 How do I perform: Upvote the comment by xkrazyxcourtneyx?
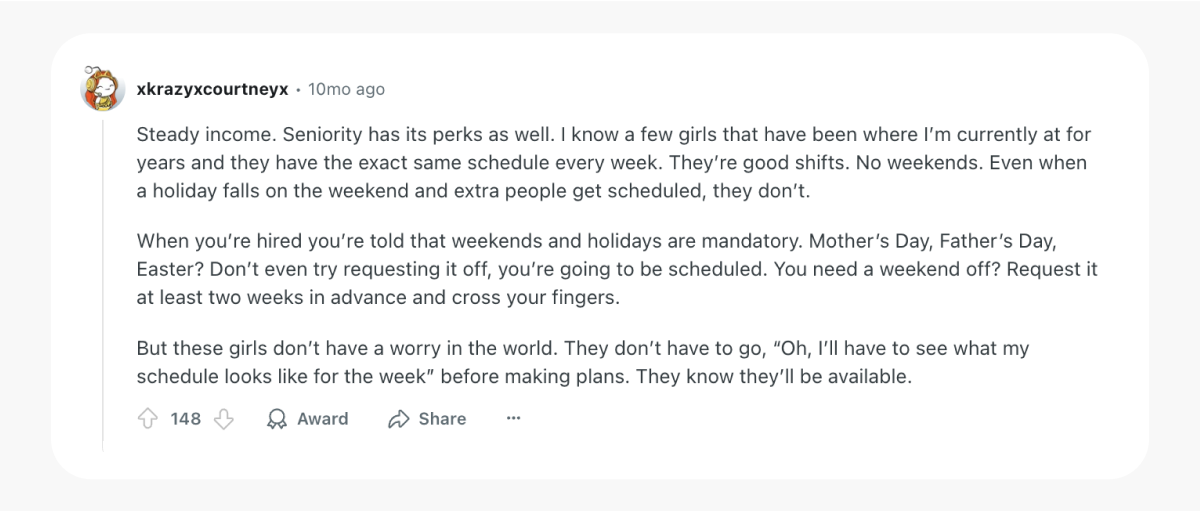click(147, 419)
